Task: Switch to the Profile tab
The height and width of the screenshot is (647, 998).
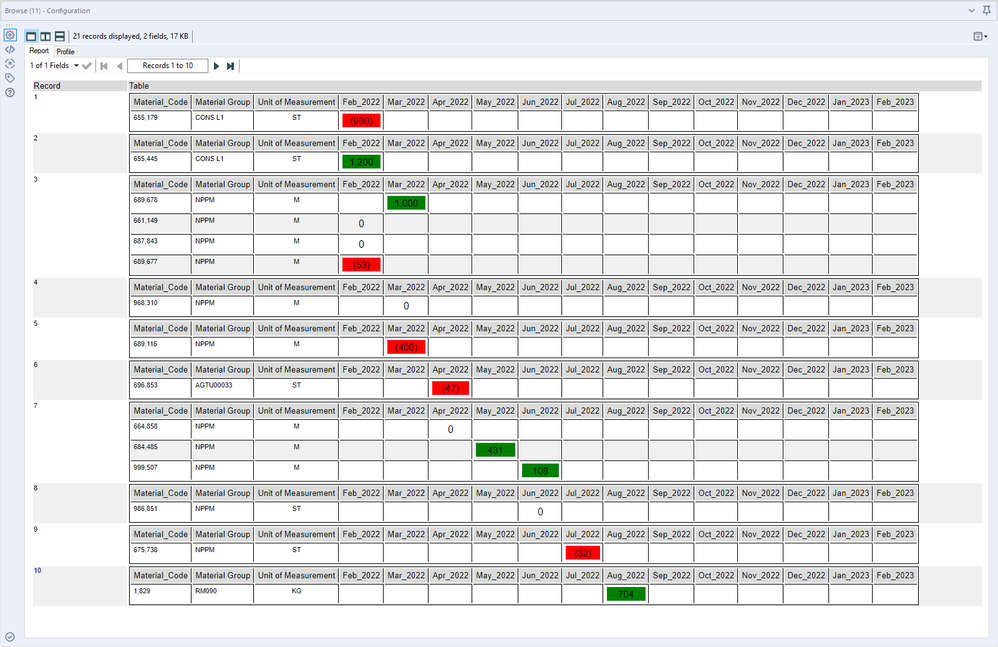Action: (x=65, y=52)
